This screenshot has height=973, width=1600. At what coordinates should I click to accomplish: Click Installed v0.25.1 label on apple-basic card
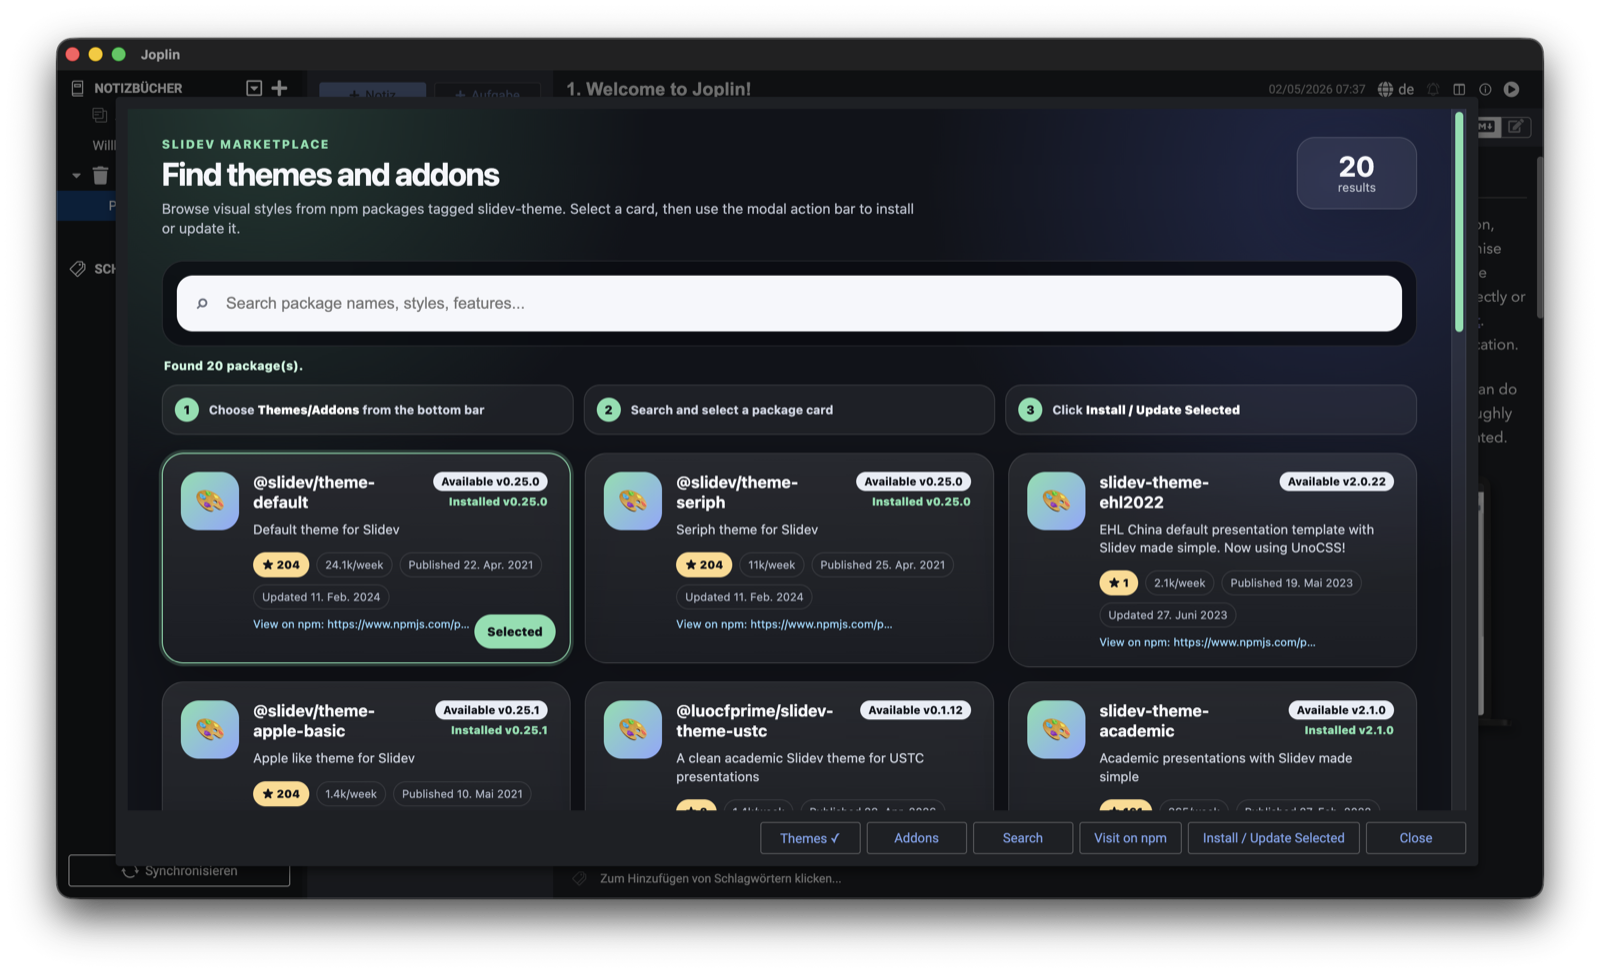click(x=499, y=731)
